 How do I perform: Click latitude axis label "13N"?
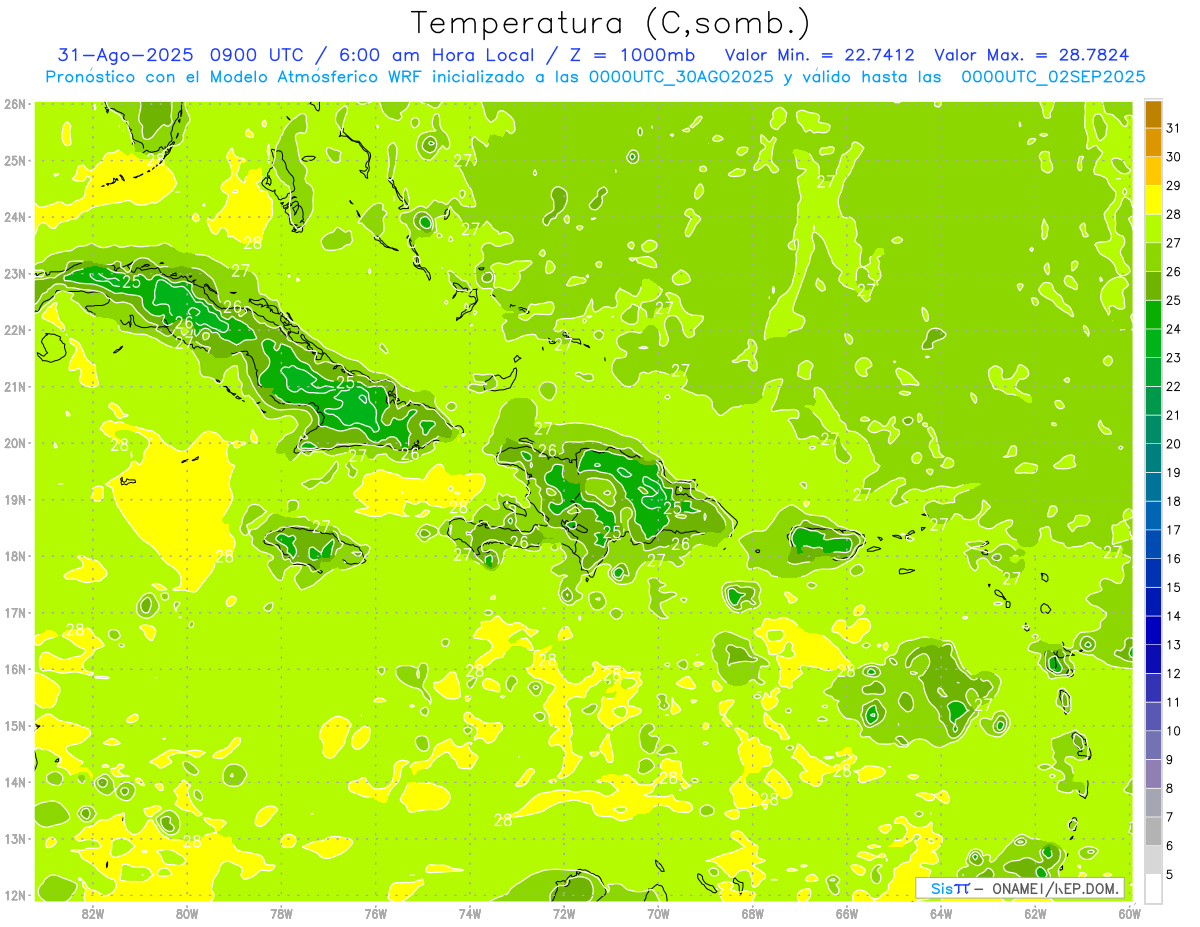click(15, 839)
